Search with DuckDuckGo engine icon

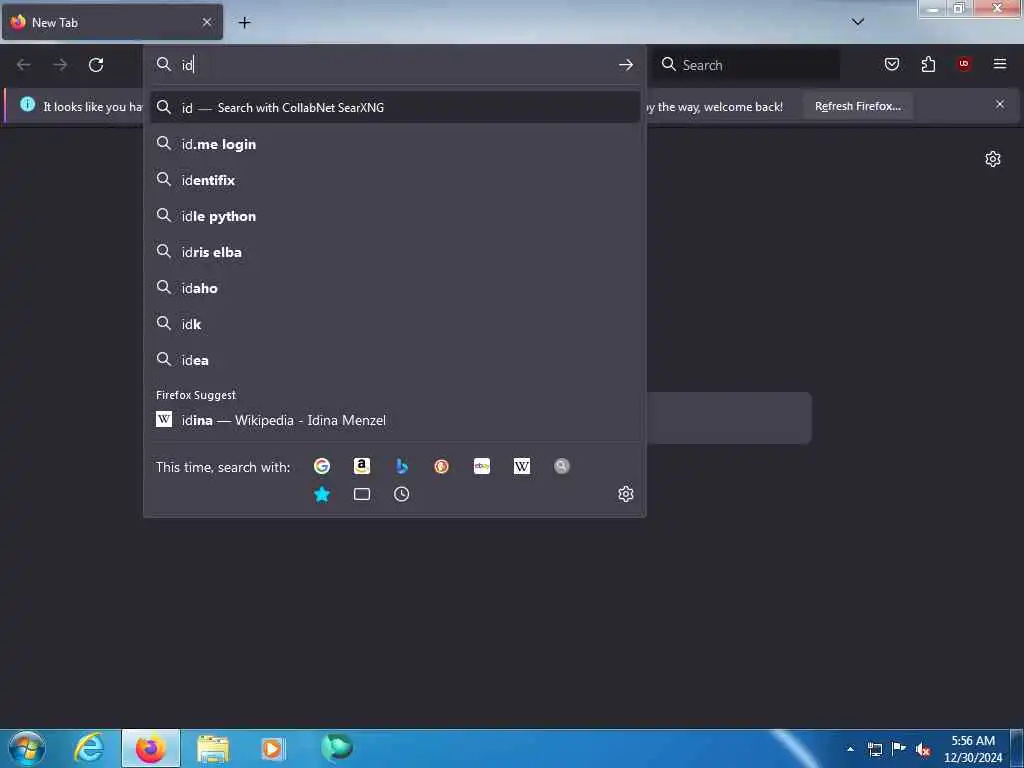click(441, 466)
